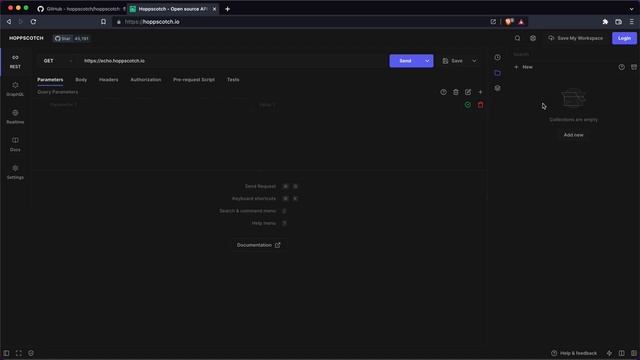Click the Parameter 1 key field
This screenshot has width=640, height=360.
(143, 105)
